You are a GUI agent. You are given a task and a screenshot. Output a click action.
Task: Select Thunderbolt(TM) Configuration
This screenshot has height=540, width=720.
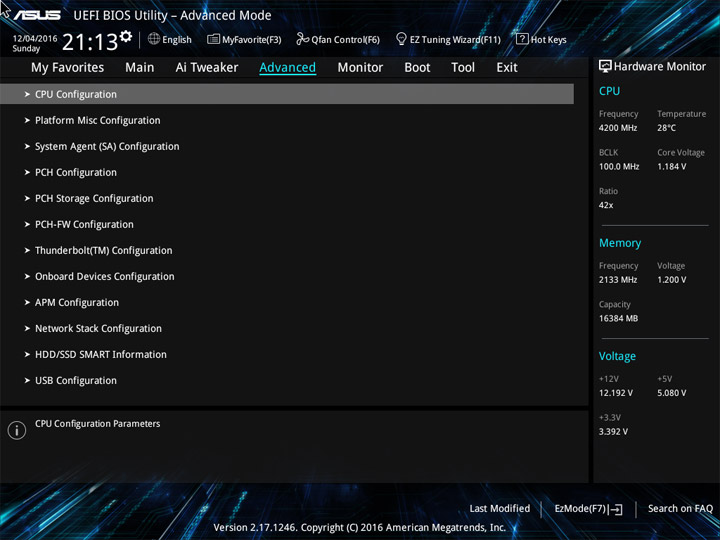104,250
